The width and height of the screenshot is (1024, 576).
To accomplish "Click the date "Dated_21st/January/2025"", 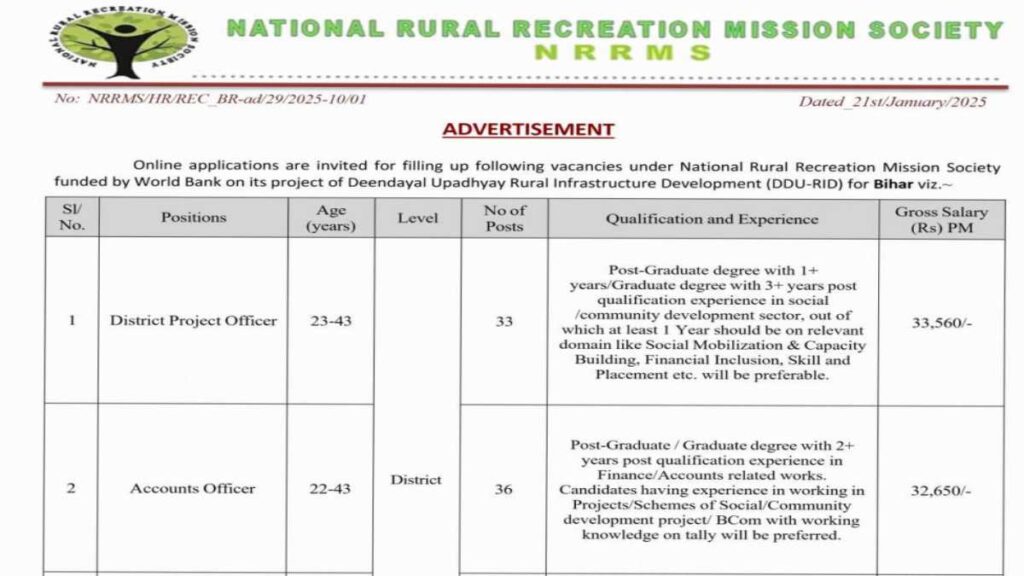I will 892,102.
